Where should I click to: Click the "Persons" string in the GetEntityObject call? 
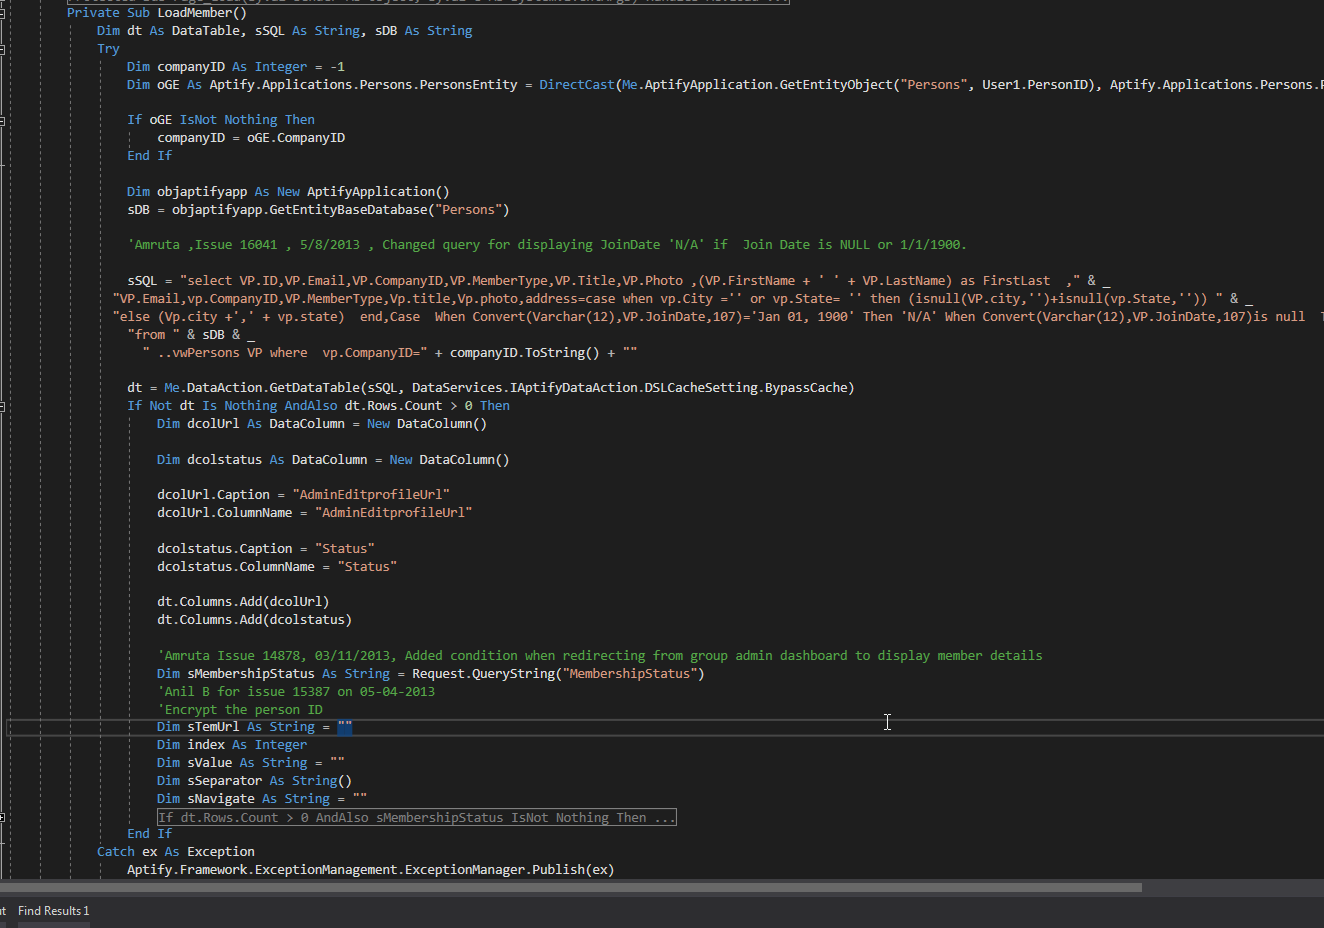point(933,85)
